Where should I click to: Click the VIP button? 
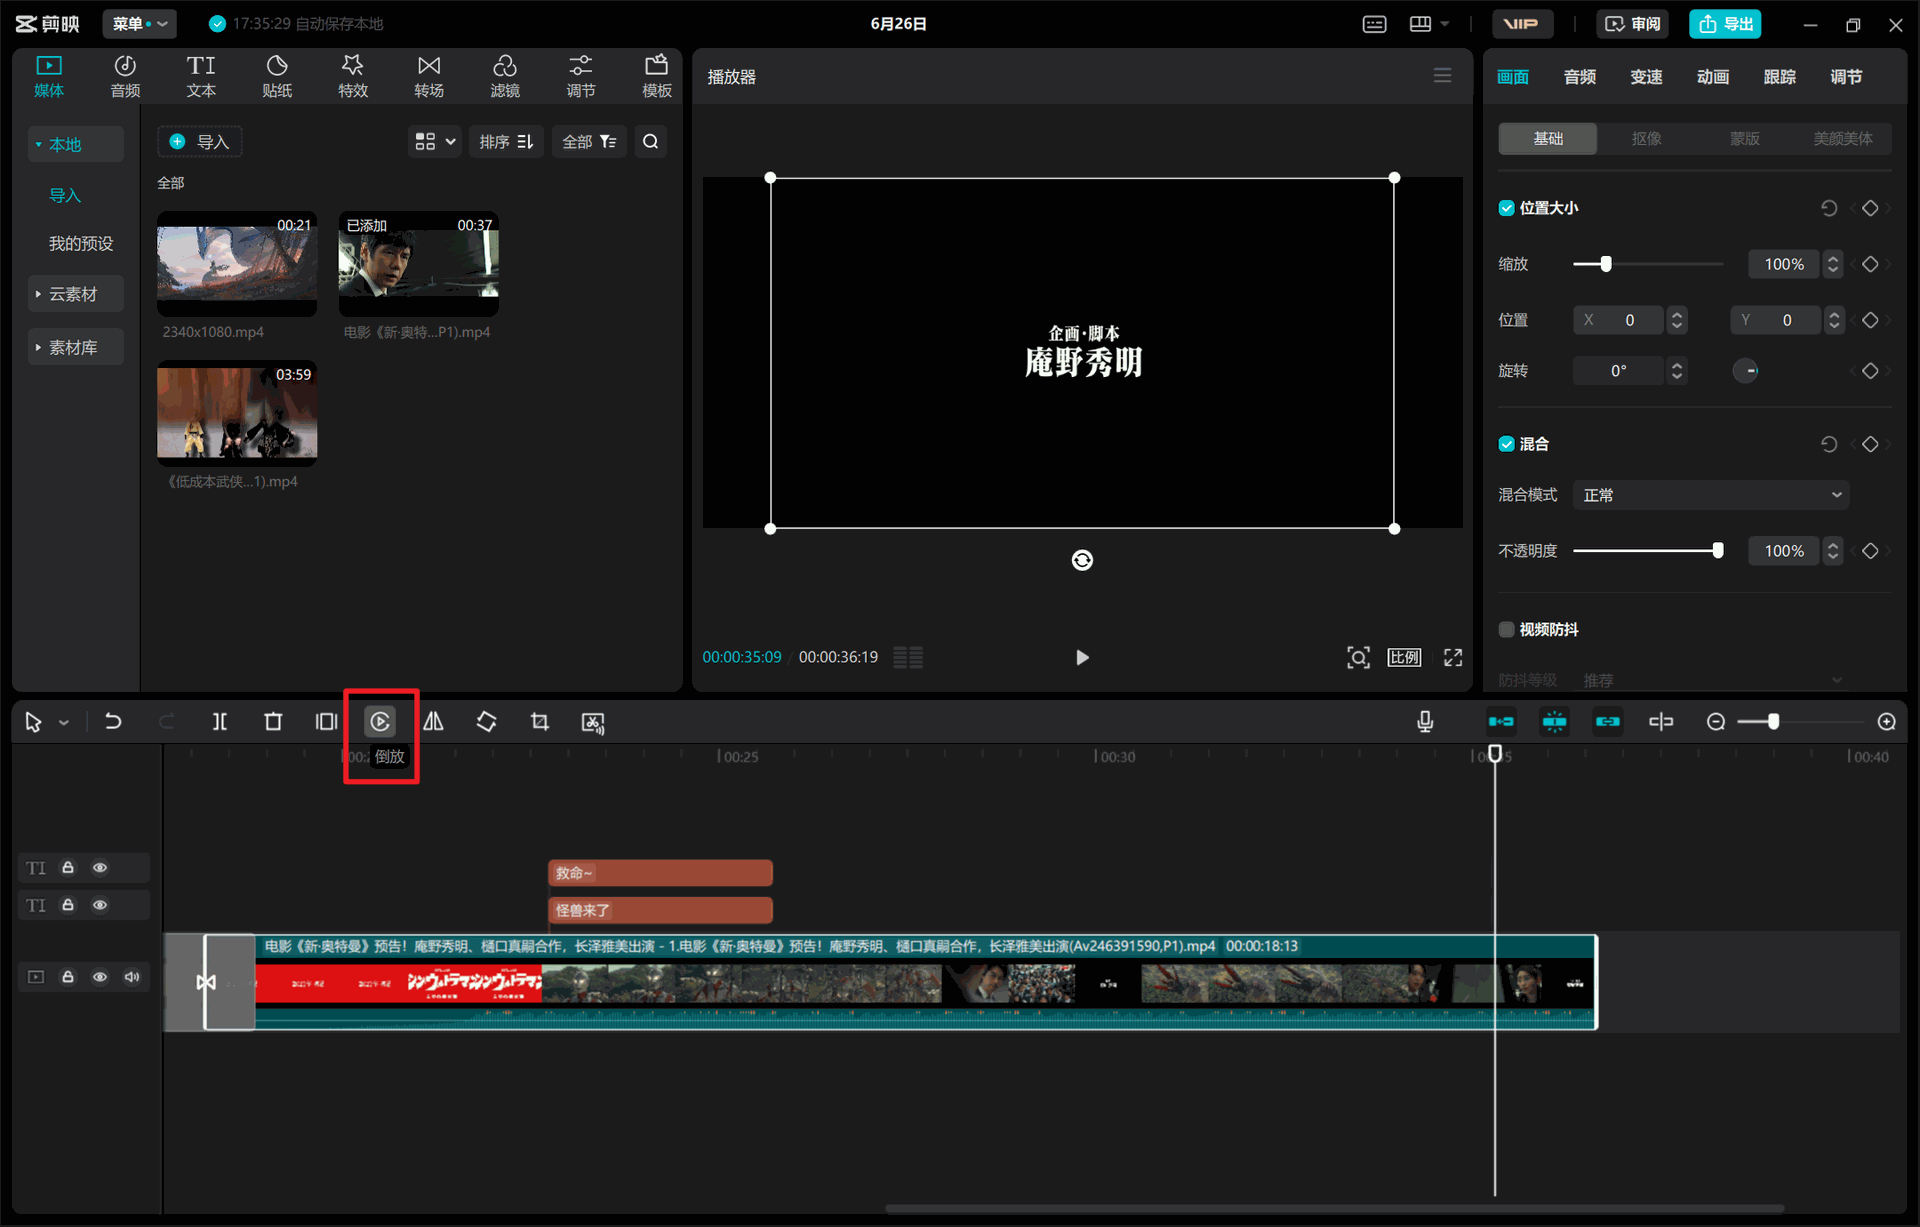pos(1521,24)
